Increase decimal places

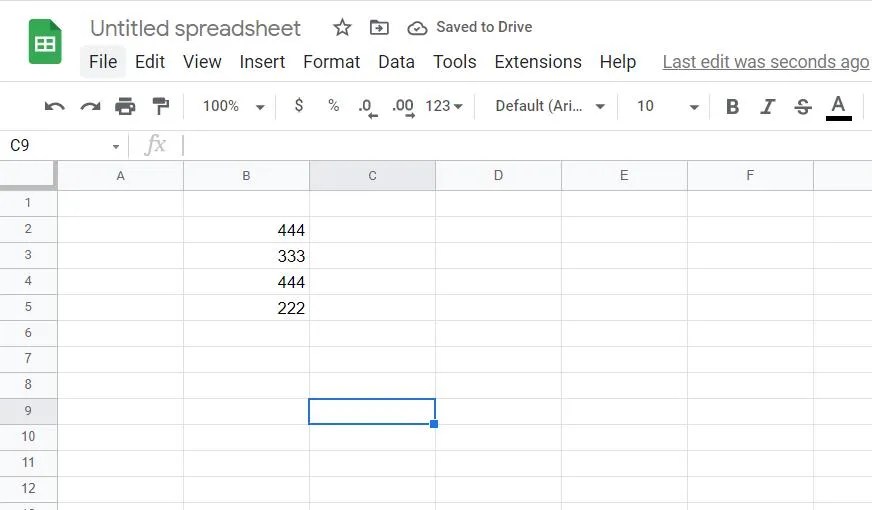point(403,107)
